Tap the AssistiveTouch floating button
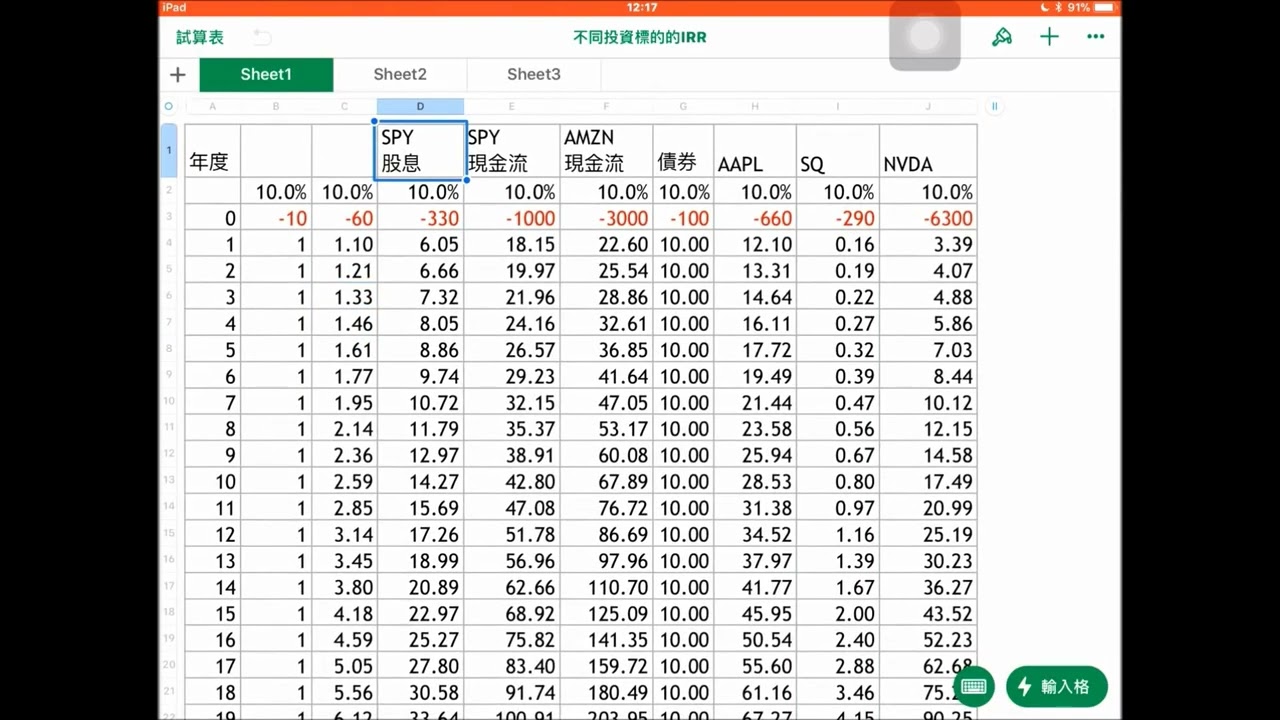The image size is (1280, 720). 925,36
